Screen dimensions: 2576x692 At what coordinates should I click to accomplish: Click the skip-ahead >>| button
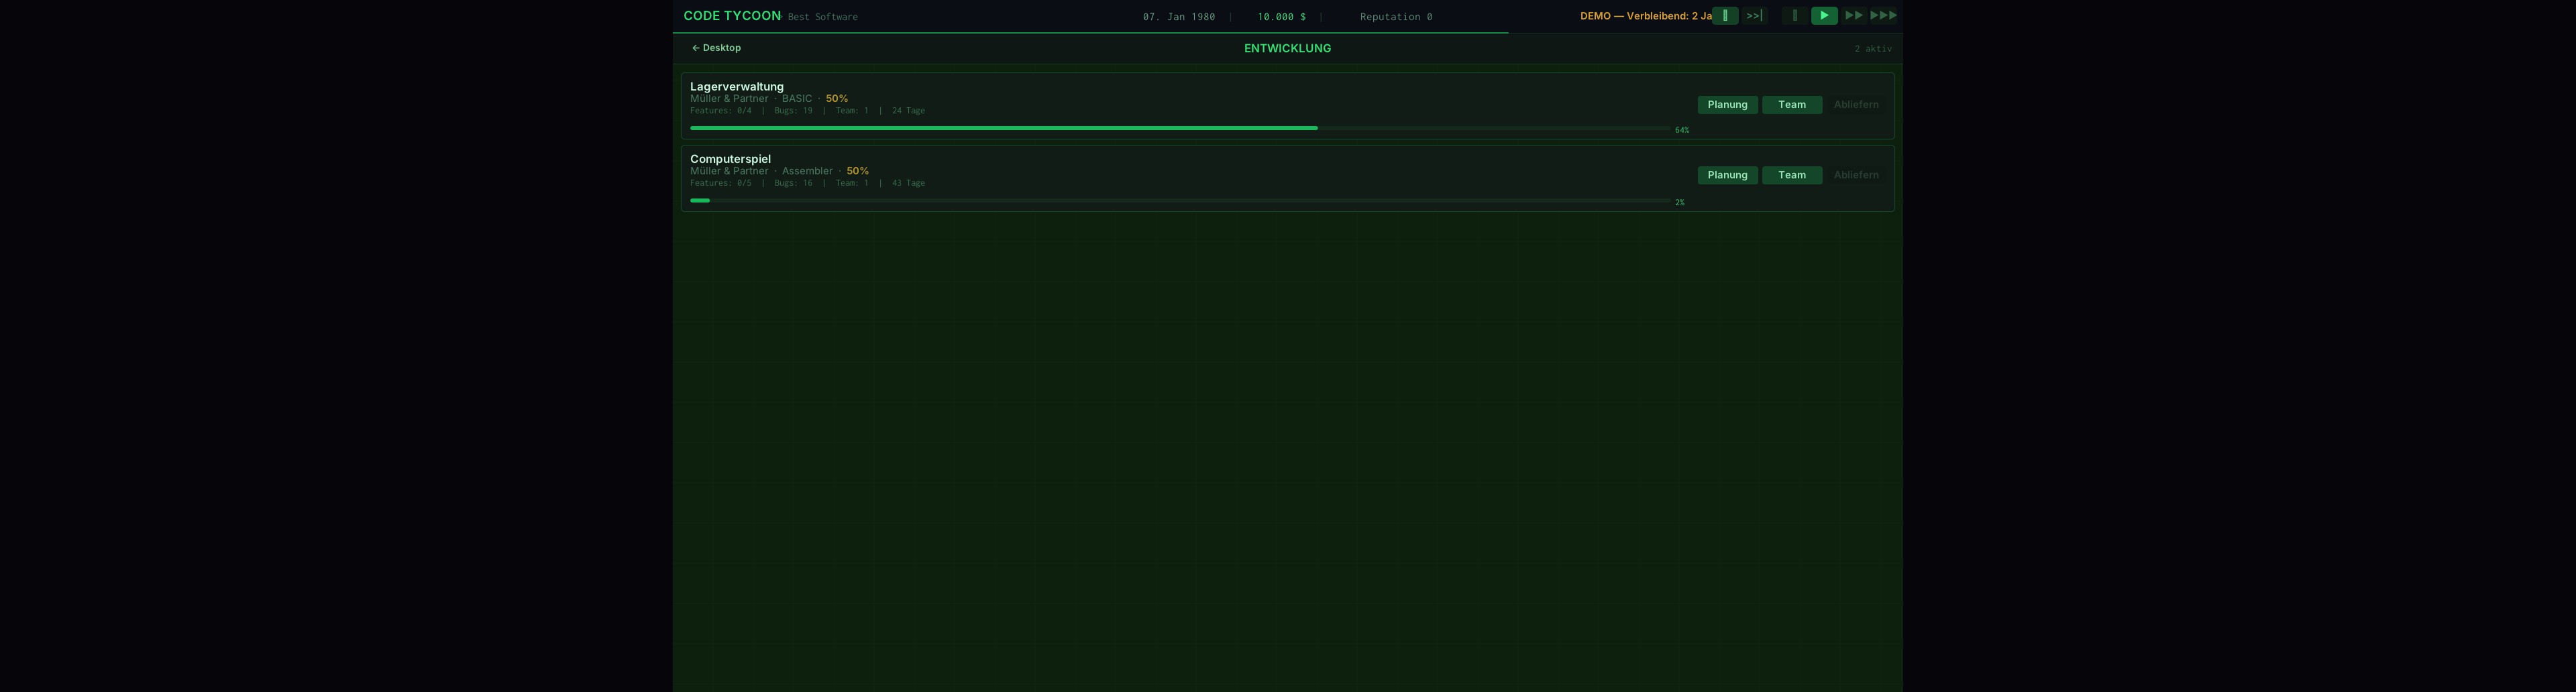pos(1754,16)
